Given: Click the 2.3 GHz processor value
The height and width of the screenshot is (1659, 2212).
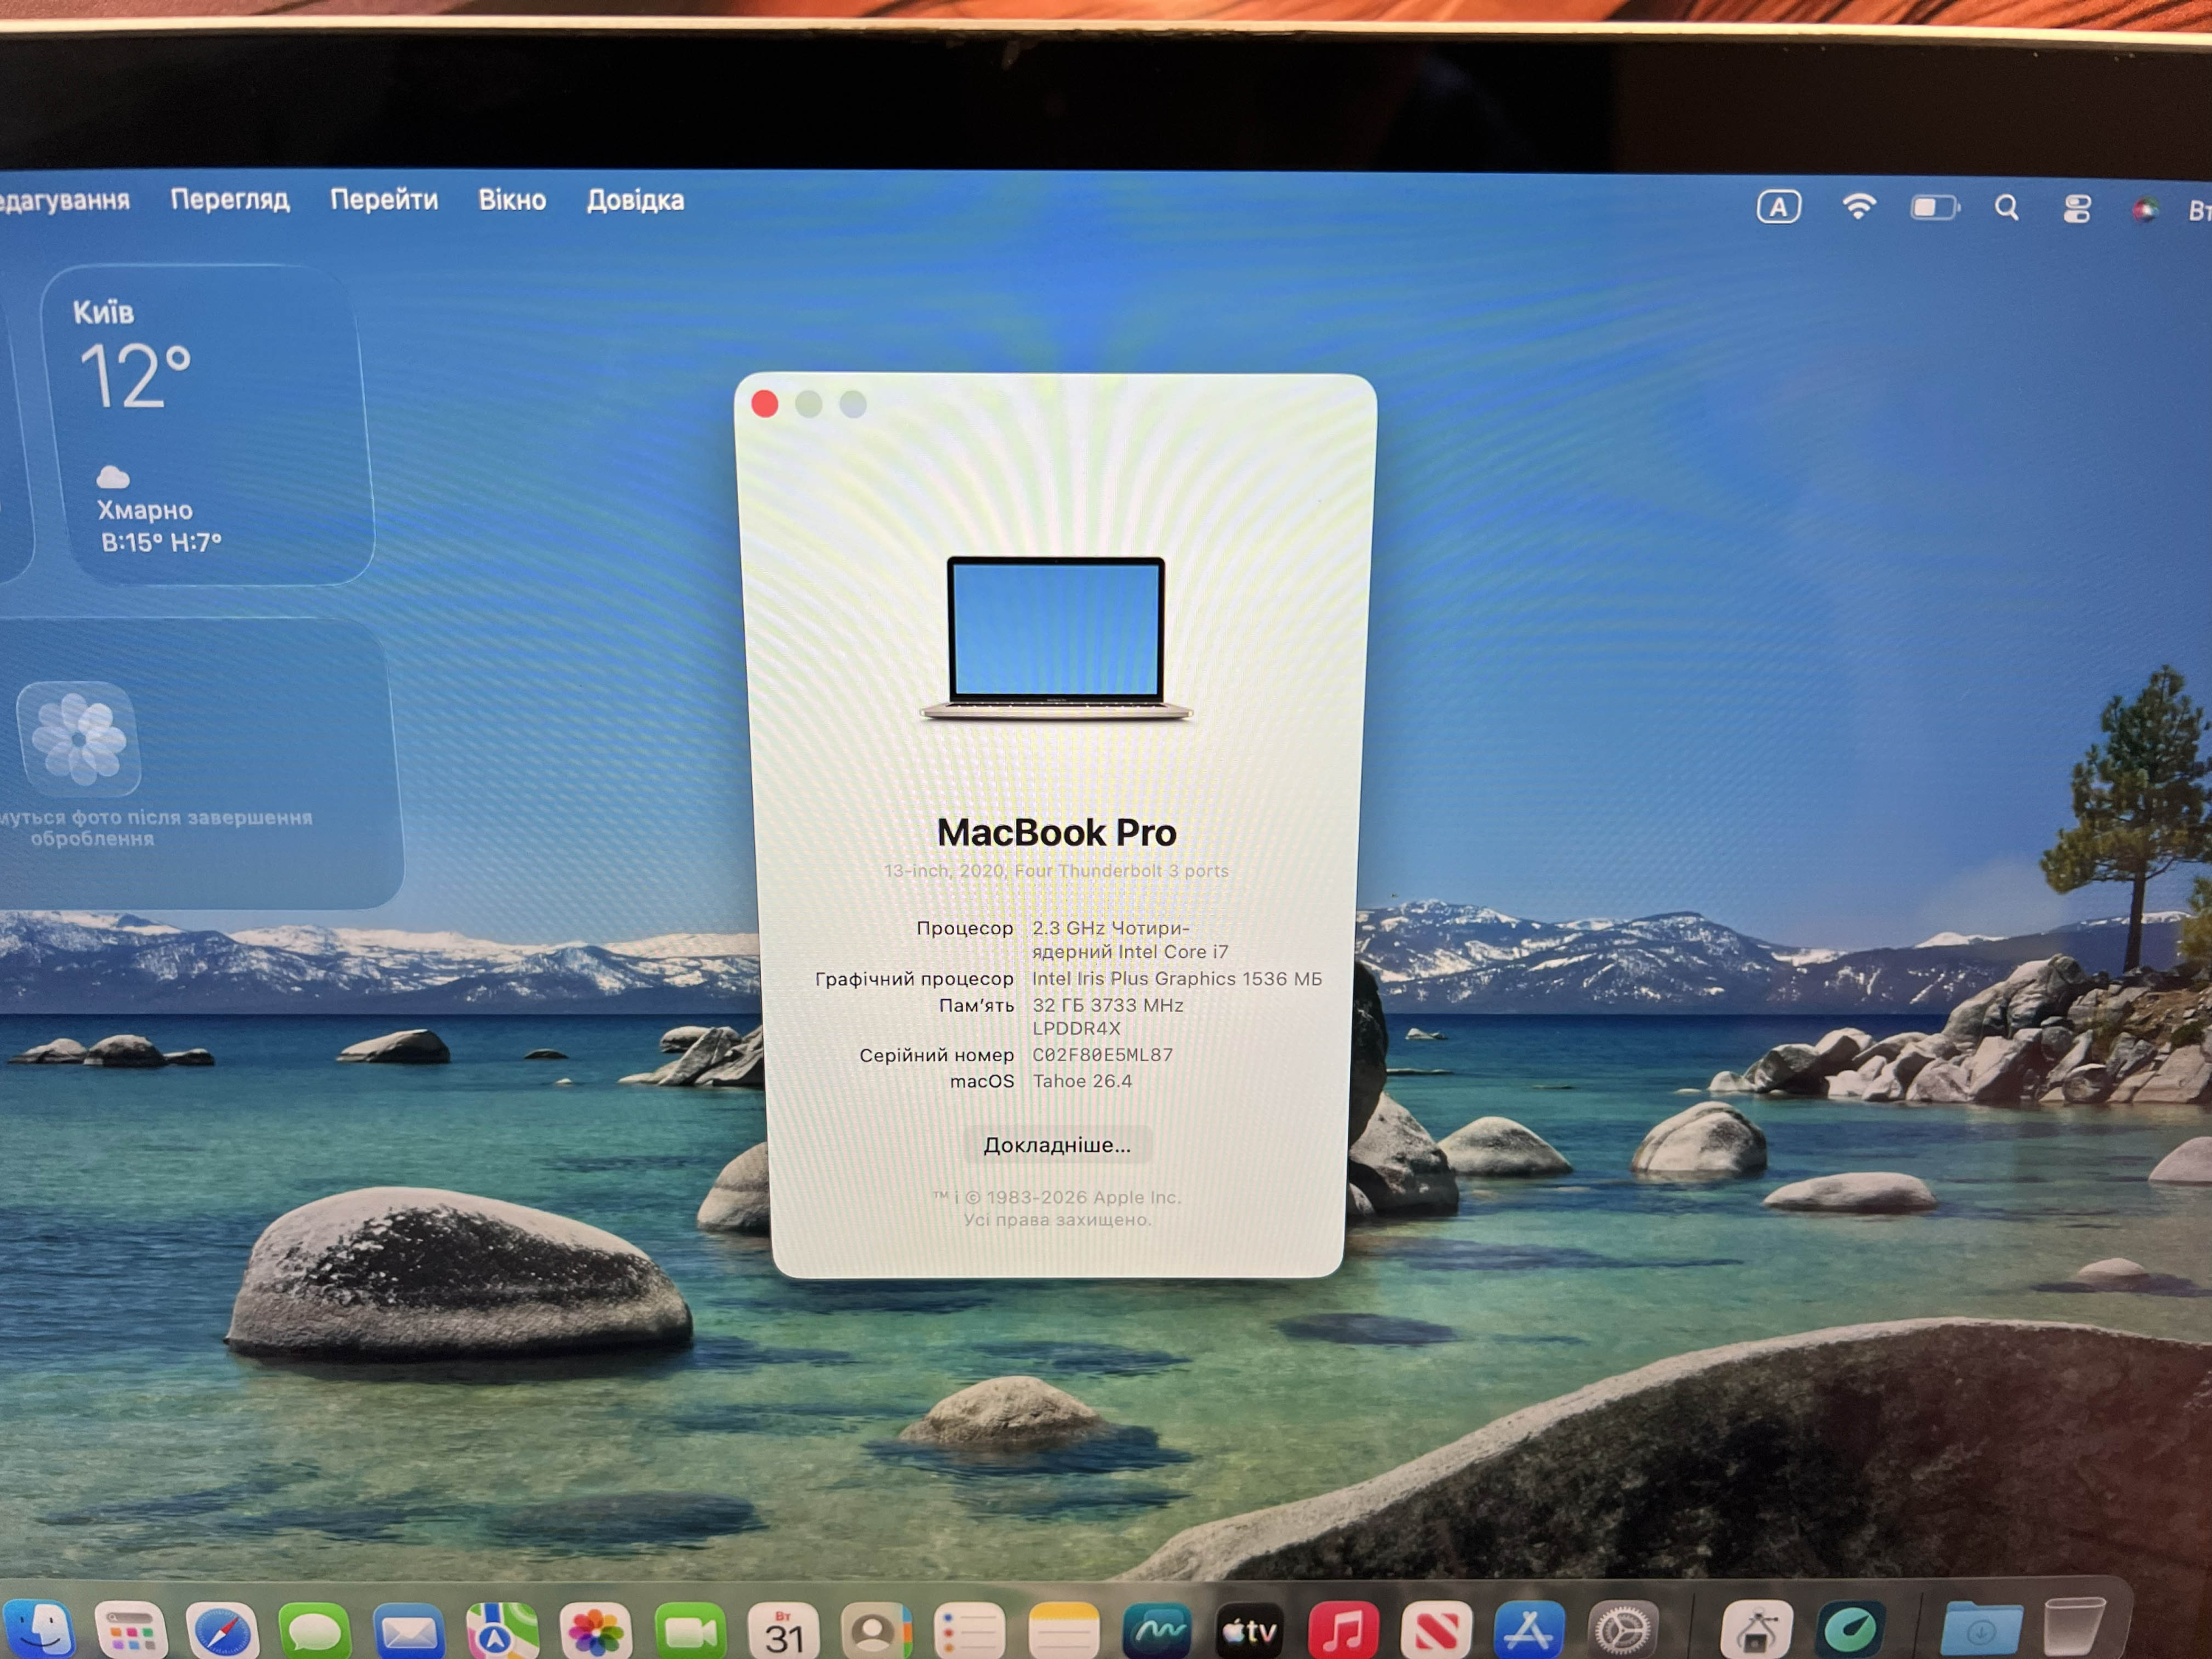Looking at the screenshot, I should point(1130,940).
